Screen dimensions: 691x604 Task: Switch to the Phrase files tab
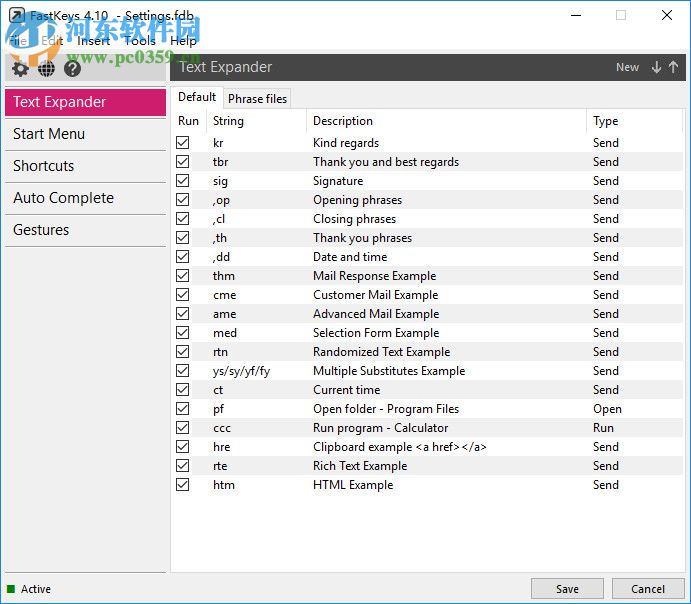click(x=257, y=99)
